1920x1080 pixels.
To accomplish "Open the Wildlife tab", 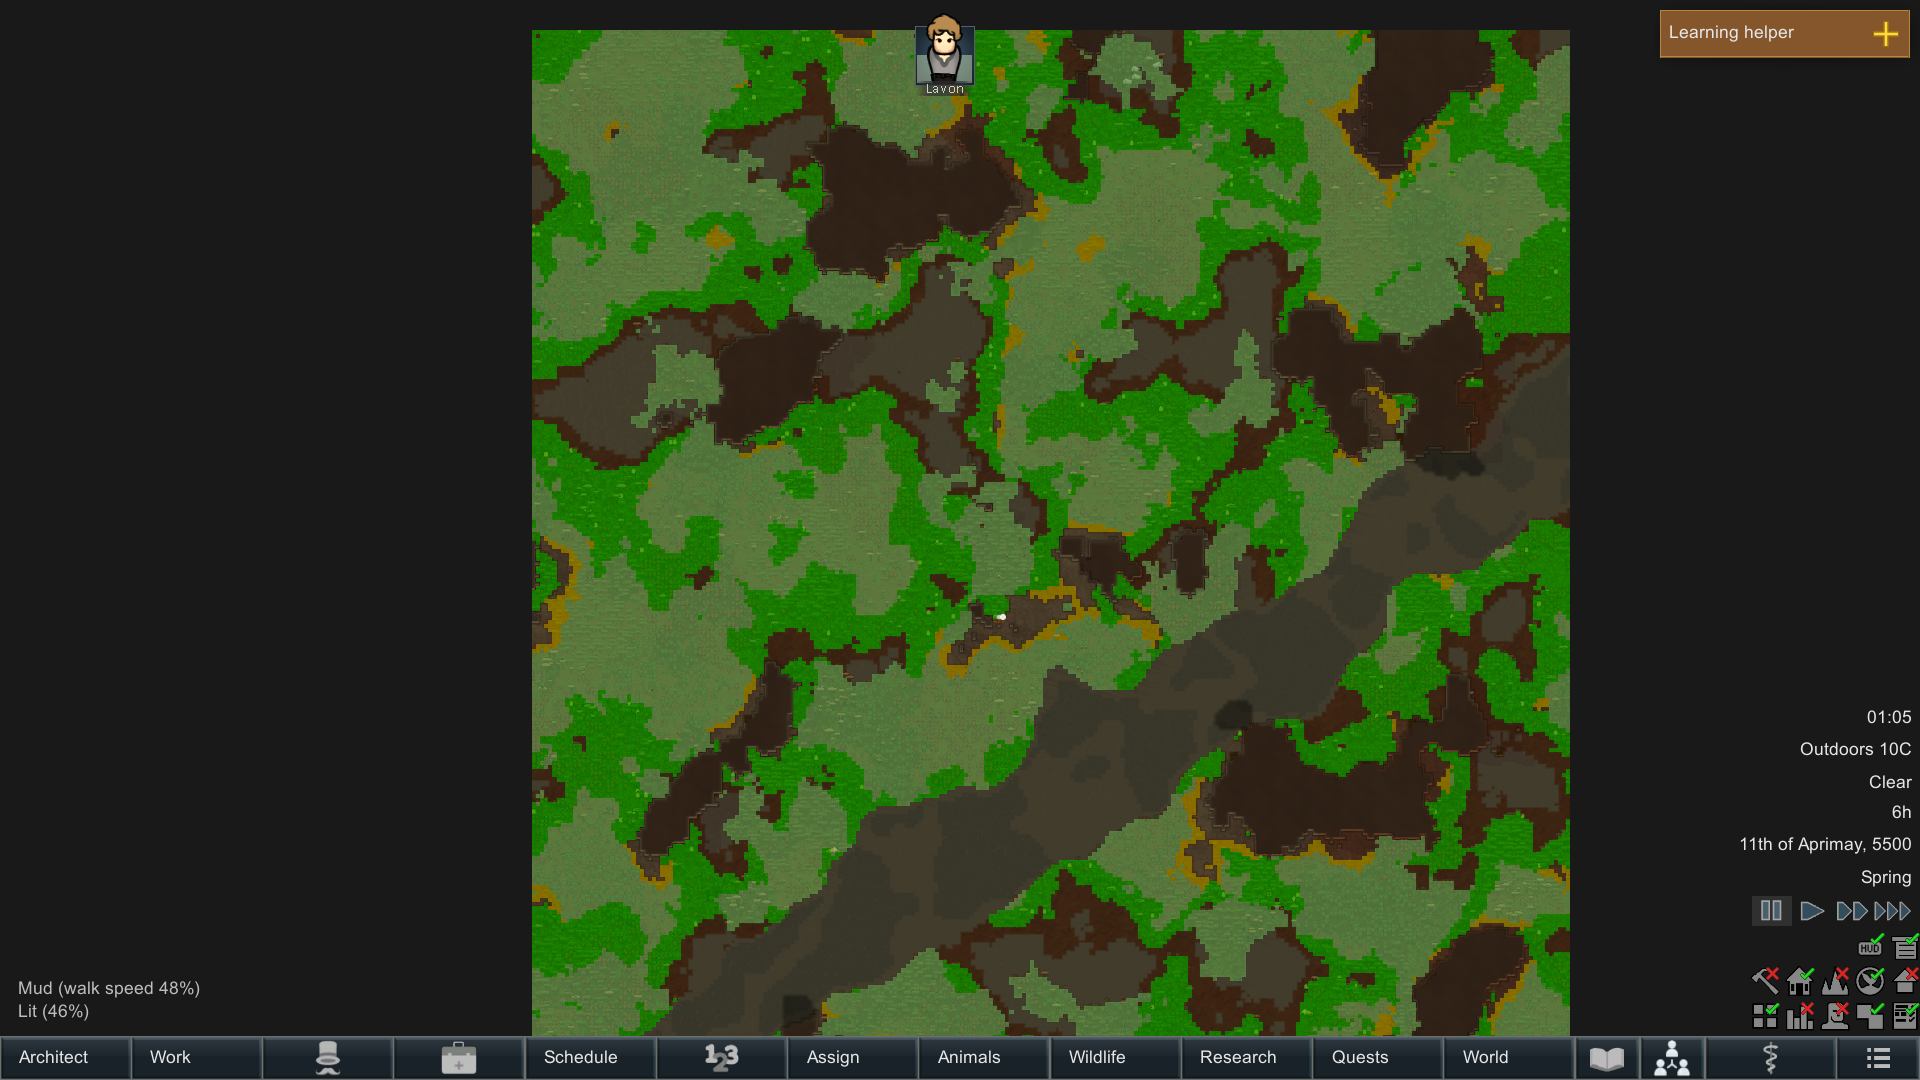I will [x=1115, y=1058].
